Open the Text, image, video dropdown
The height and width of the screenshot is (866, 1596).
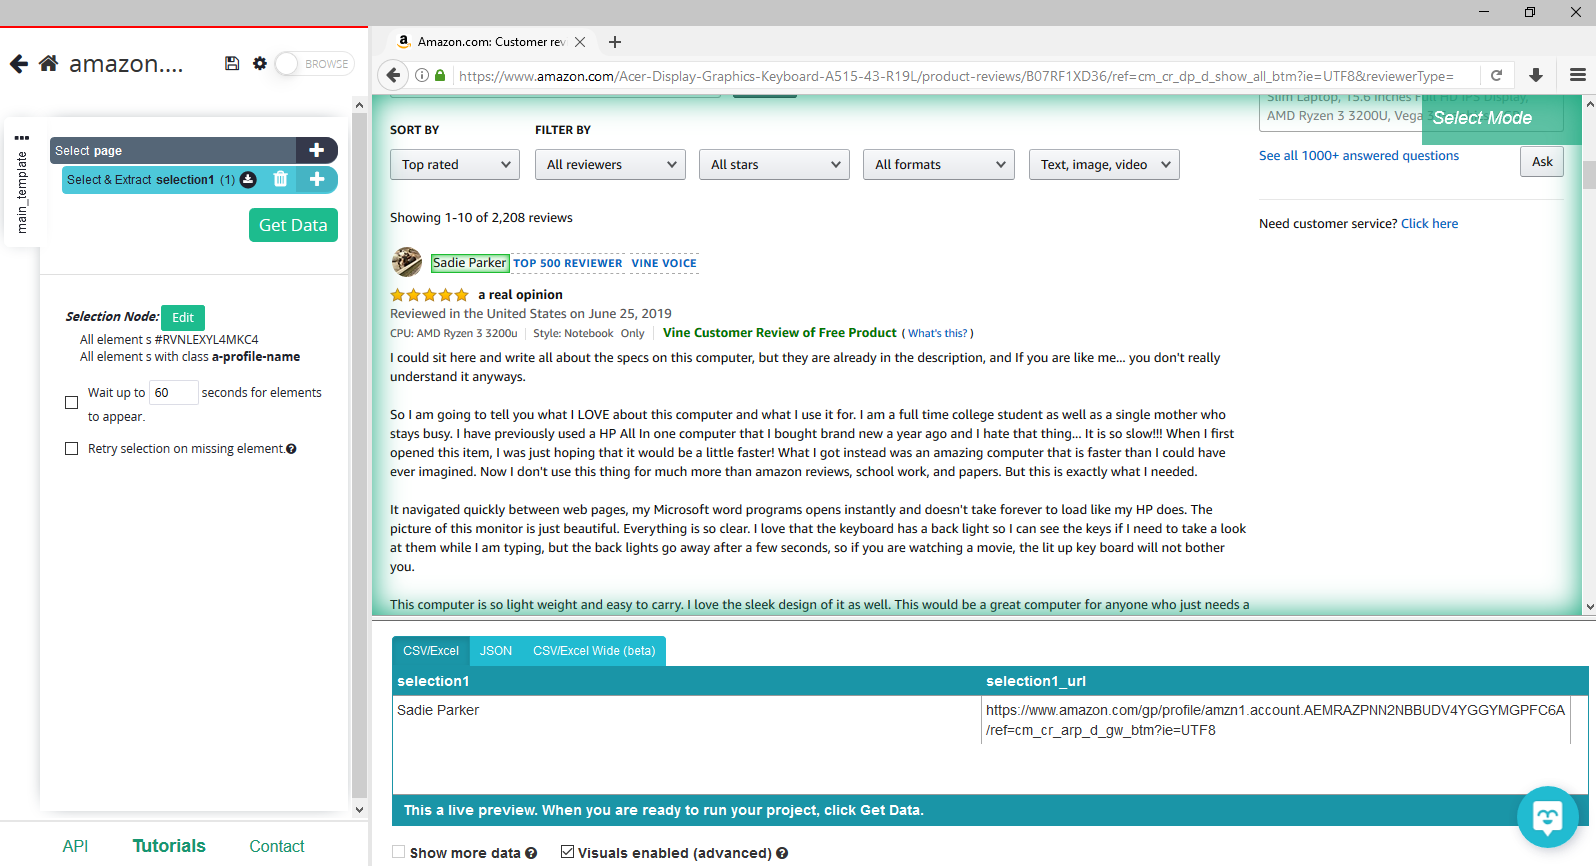point(1104,165)
